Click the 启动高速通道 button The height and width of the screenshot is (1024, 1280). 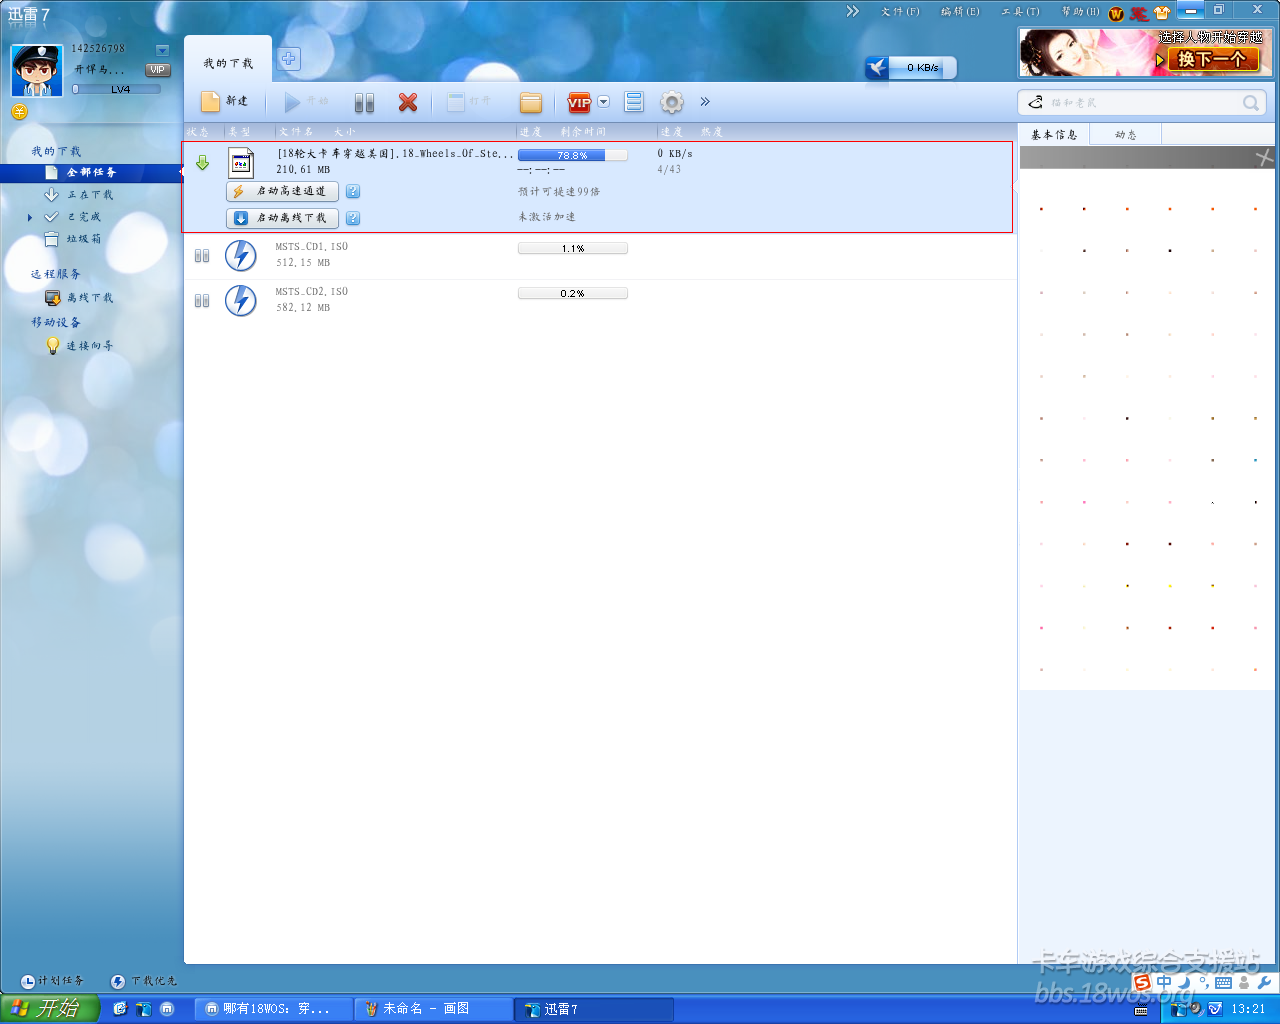283,191
